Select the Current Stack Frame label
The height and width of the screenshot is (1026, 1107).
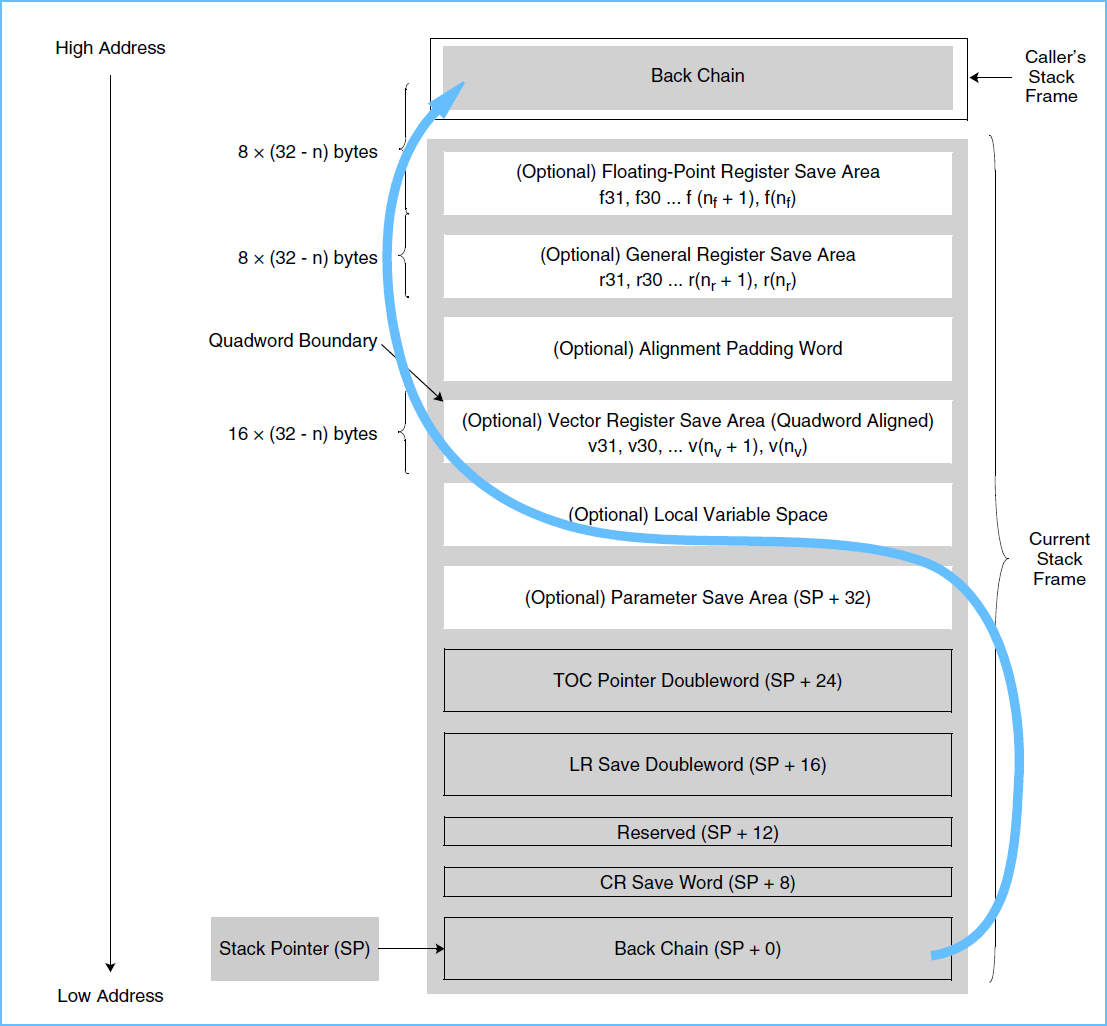[1059, 559]
